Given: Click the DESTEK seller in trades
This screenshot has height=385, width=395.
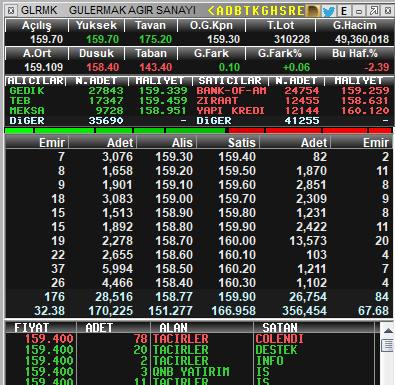Looking at the screenshot, I should (x=276, y=350).
